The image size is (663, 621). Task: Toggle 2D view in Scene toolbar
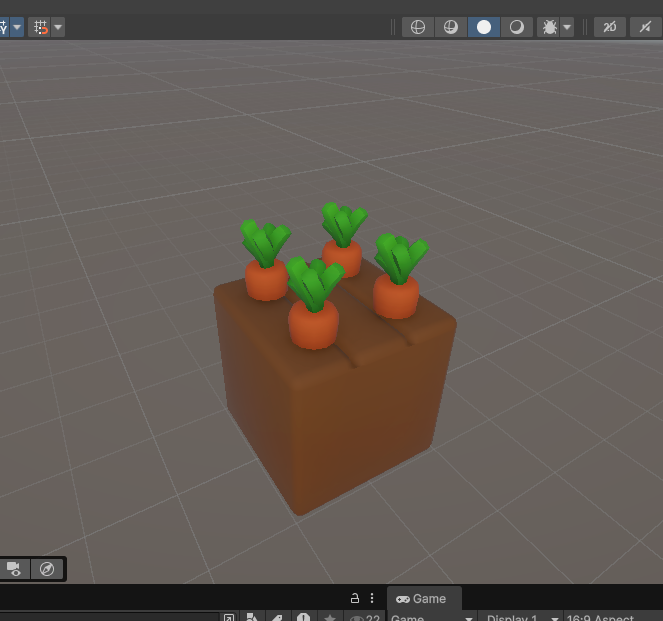coord(610,27)
